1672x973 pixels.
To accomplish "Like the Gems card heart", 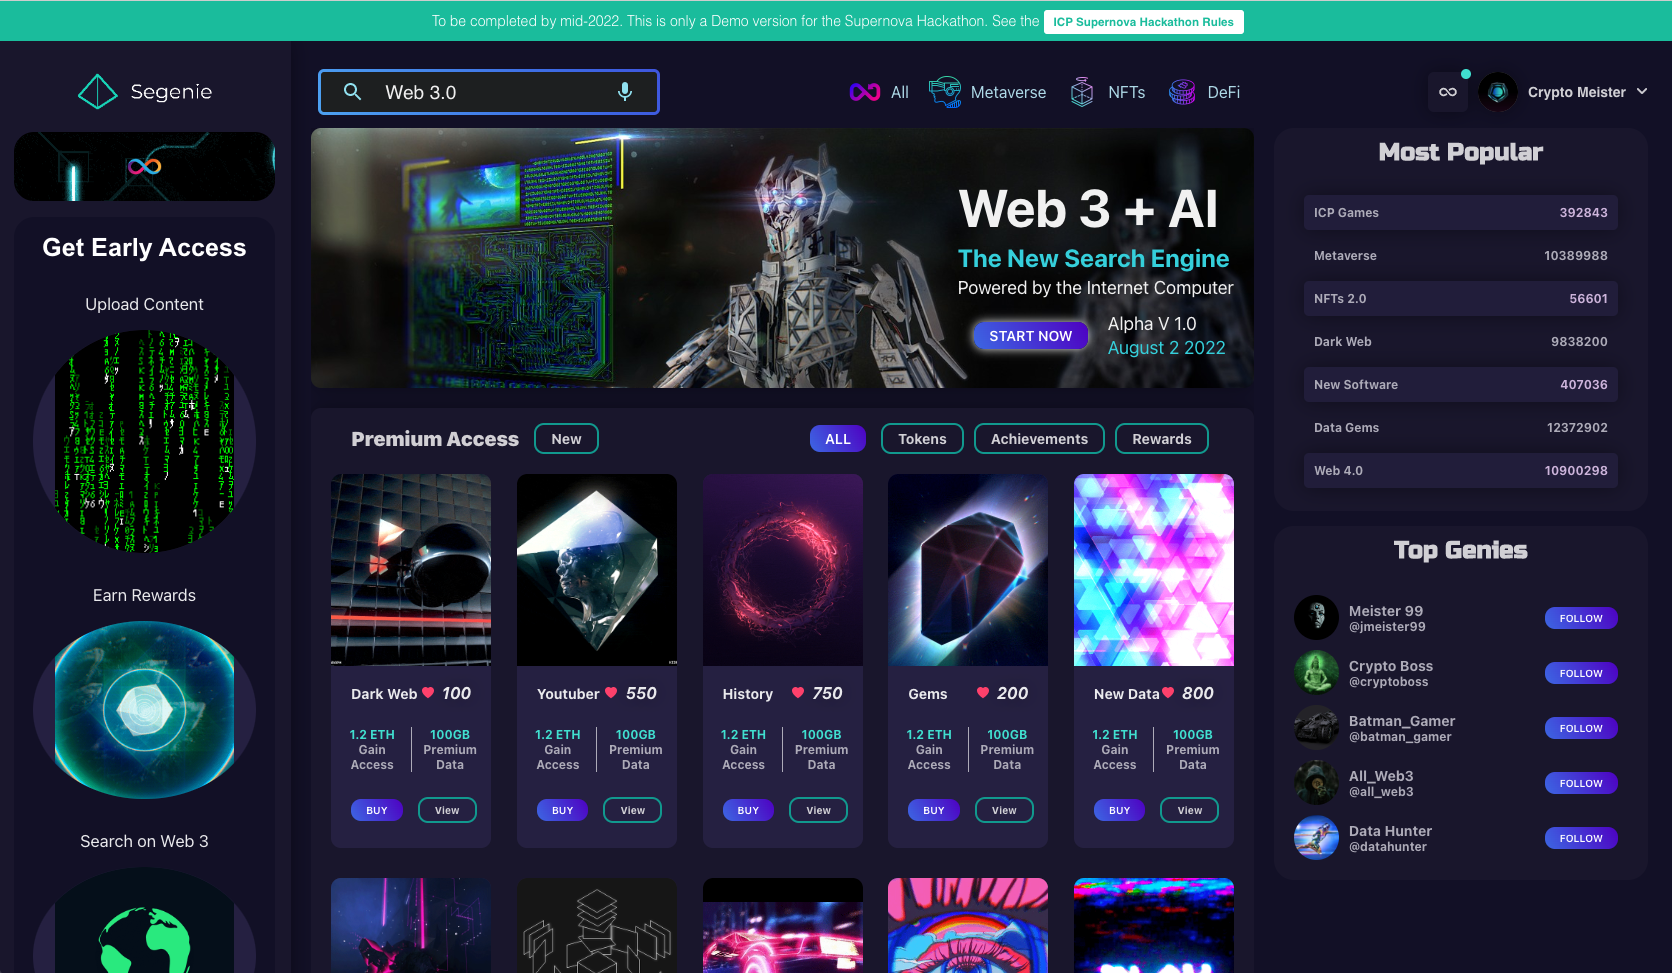I will coord(983,692).
